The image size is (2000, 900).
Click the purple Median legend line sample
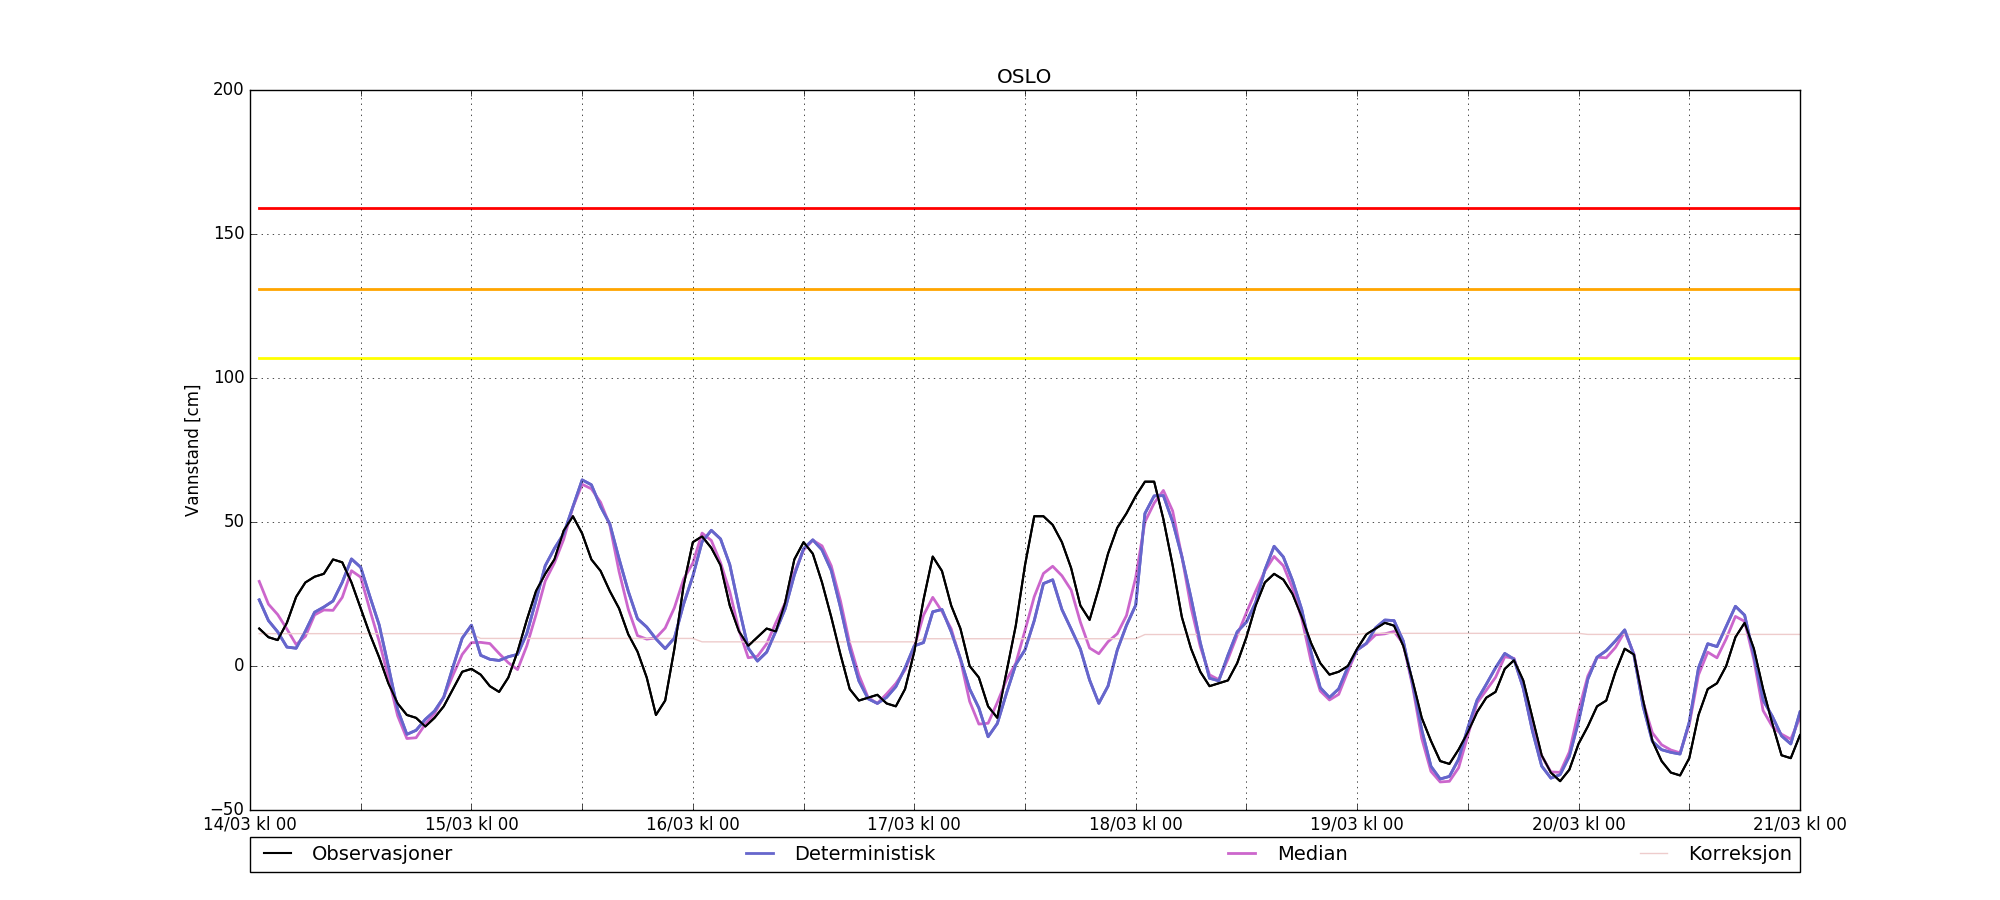(x=1243, y=854)
